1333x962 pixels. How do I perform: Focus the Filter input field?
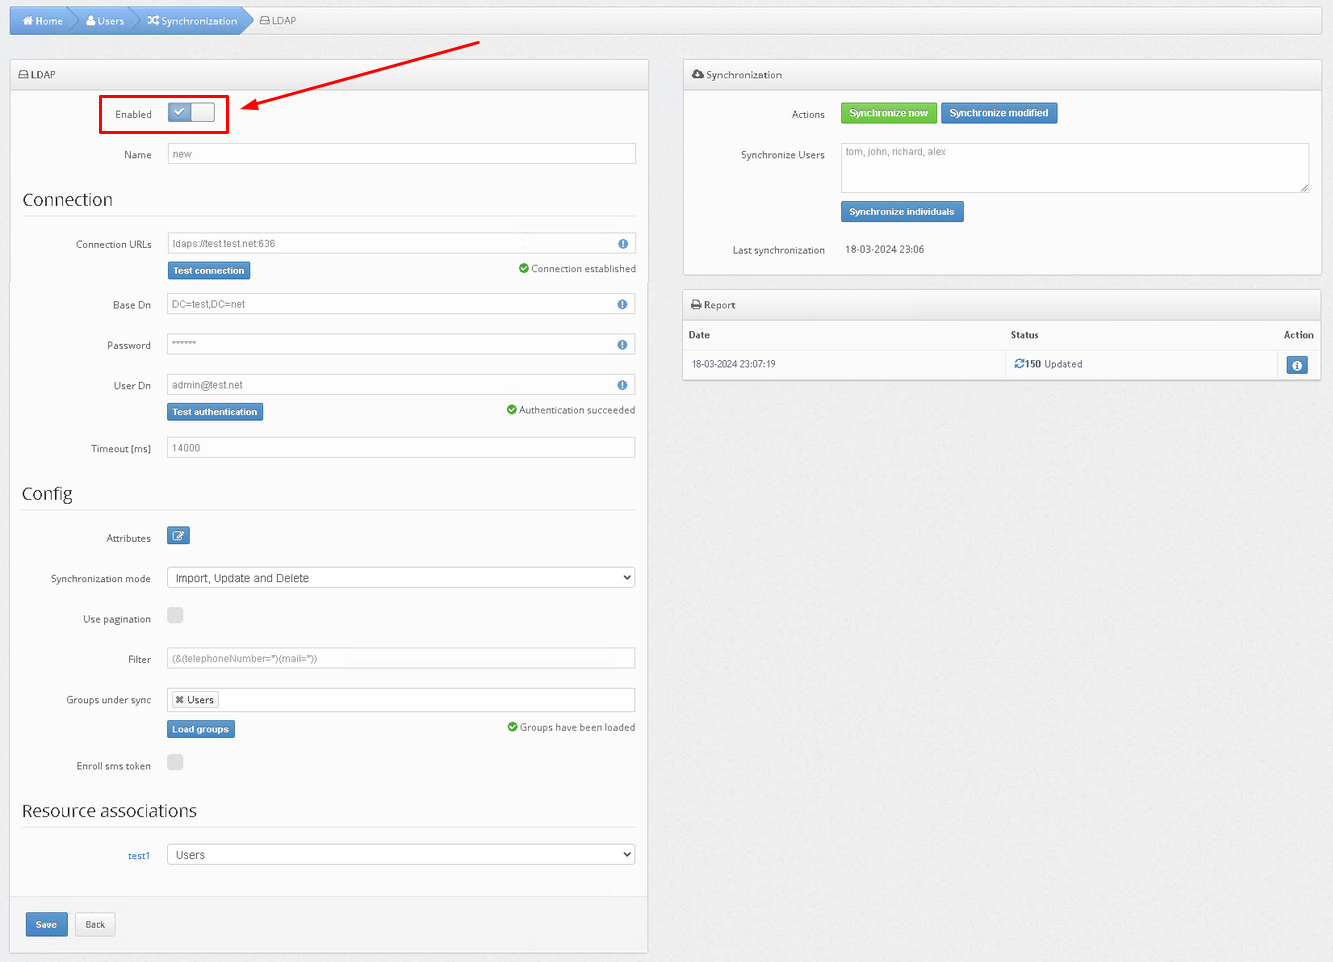[x=401, y=658]
